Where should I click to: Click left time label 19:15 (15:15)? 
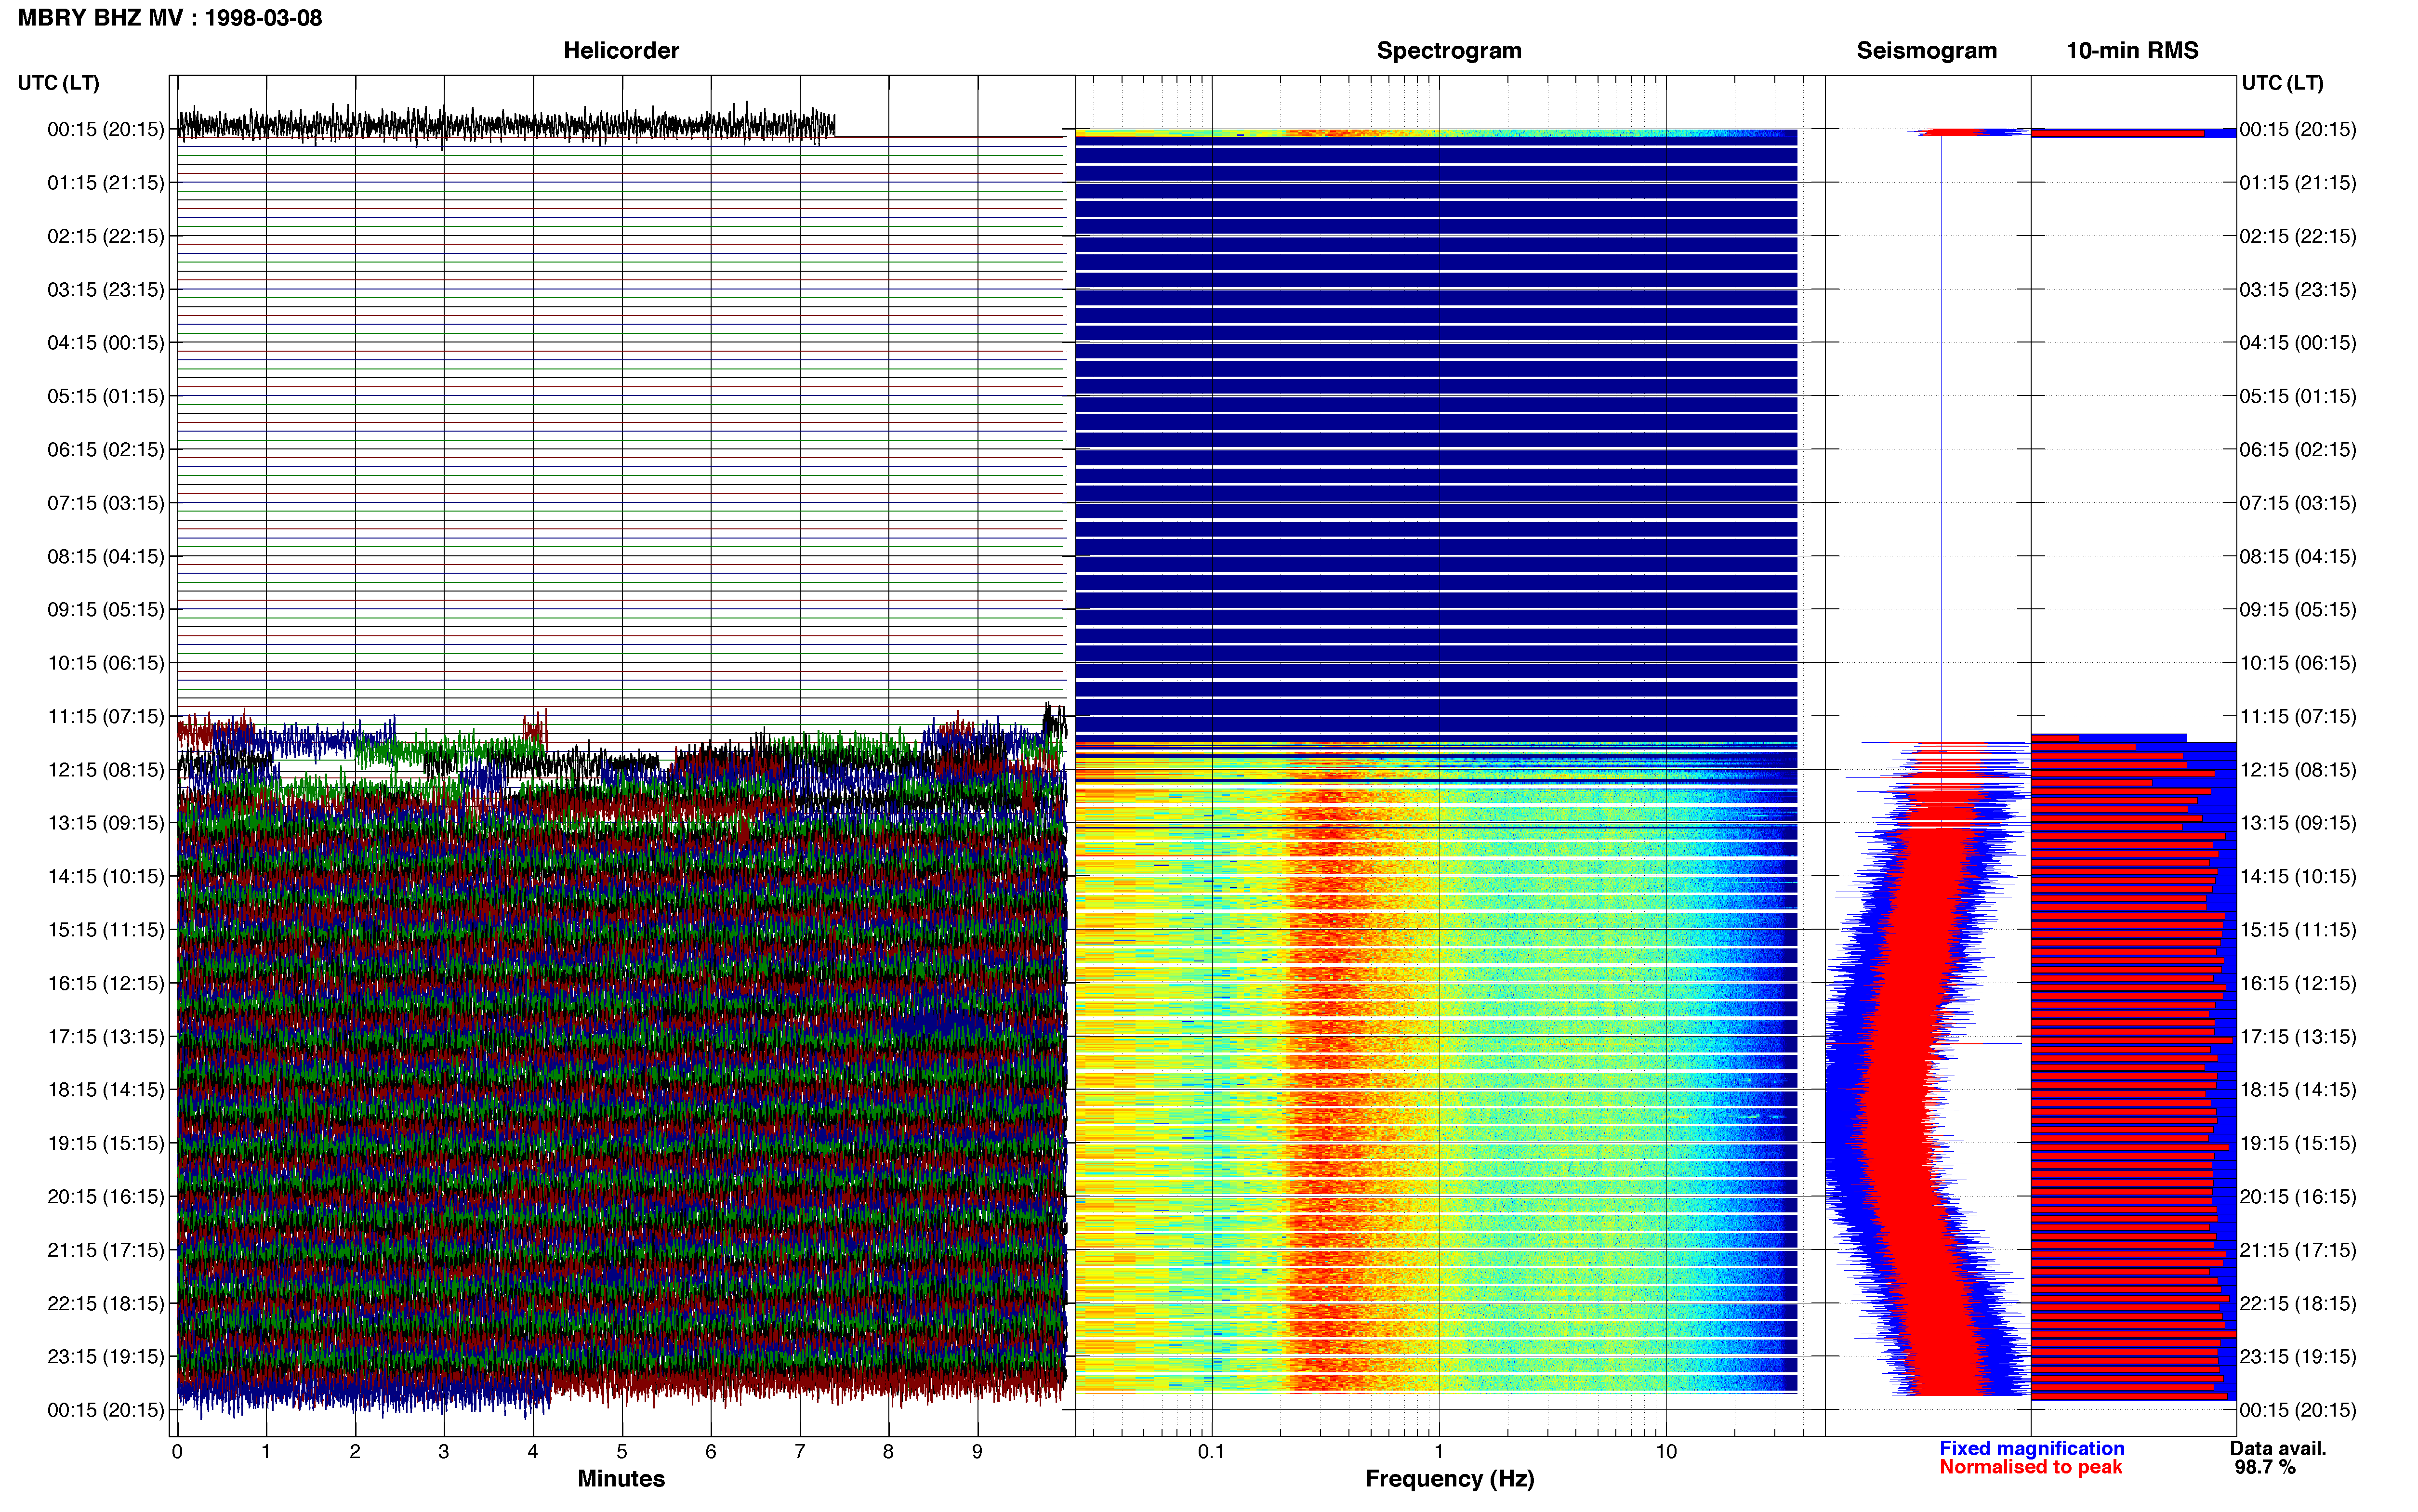(x=106, y=1143)
